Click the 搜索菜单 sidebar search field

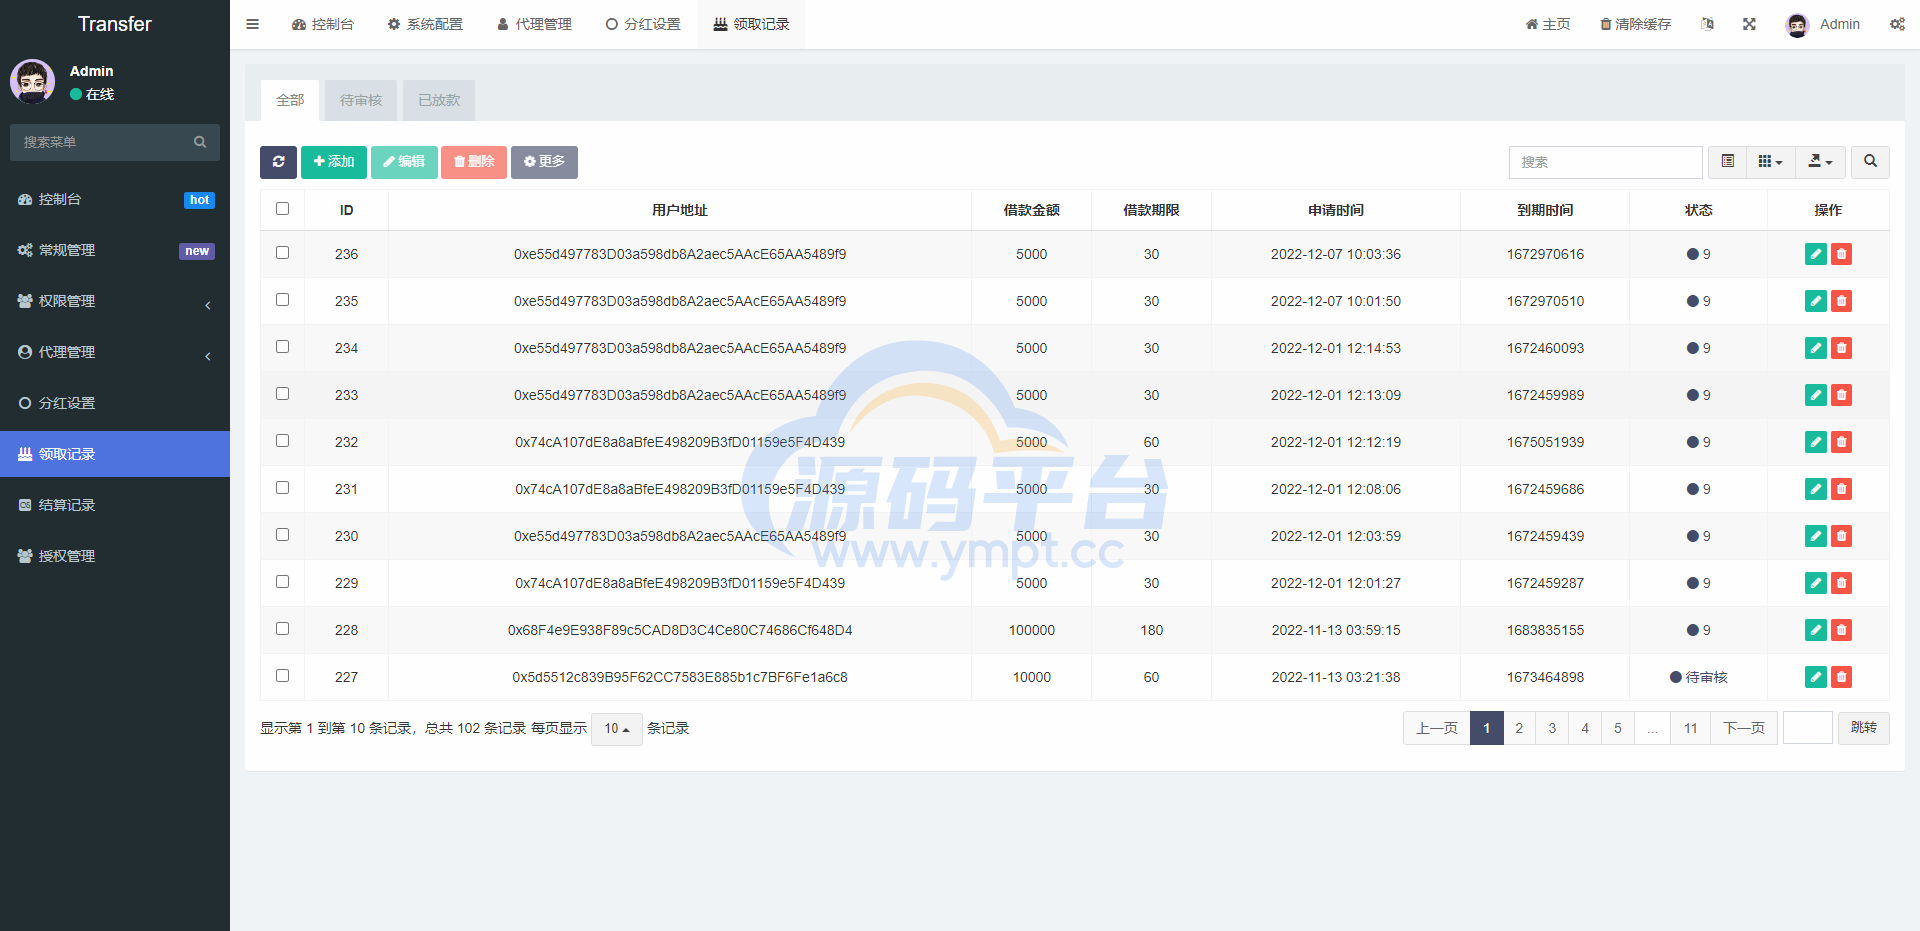click(115, 142)
